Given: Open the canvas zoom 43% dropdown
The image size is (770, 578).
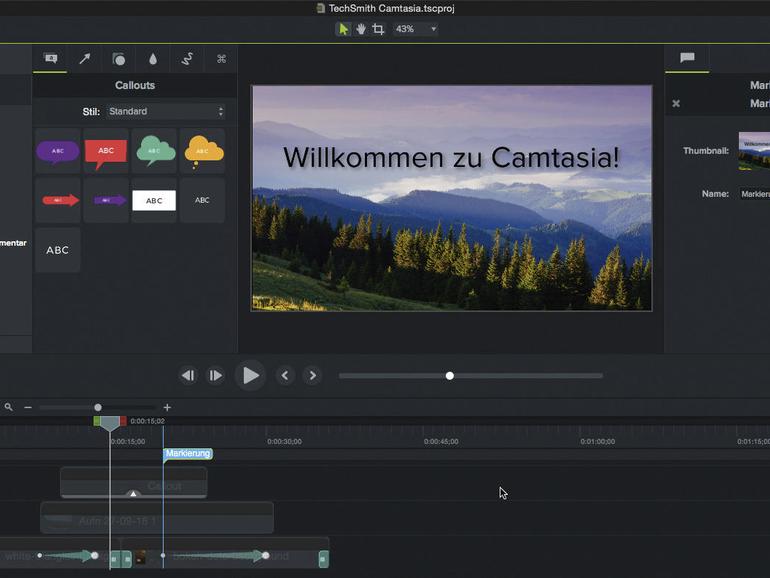Looking at the screenshot, I should (x=415, y=29).
